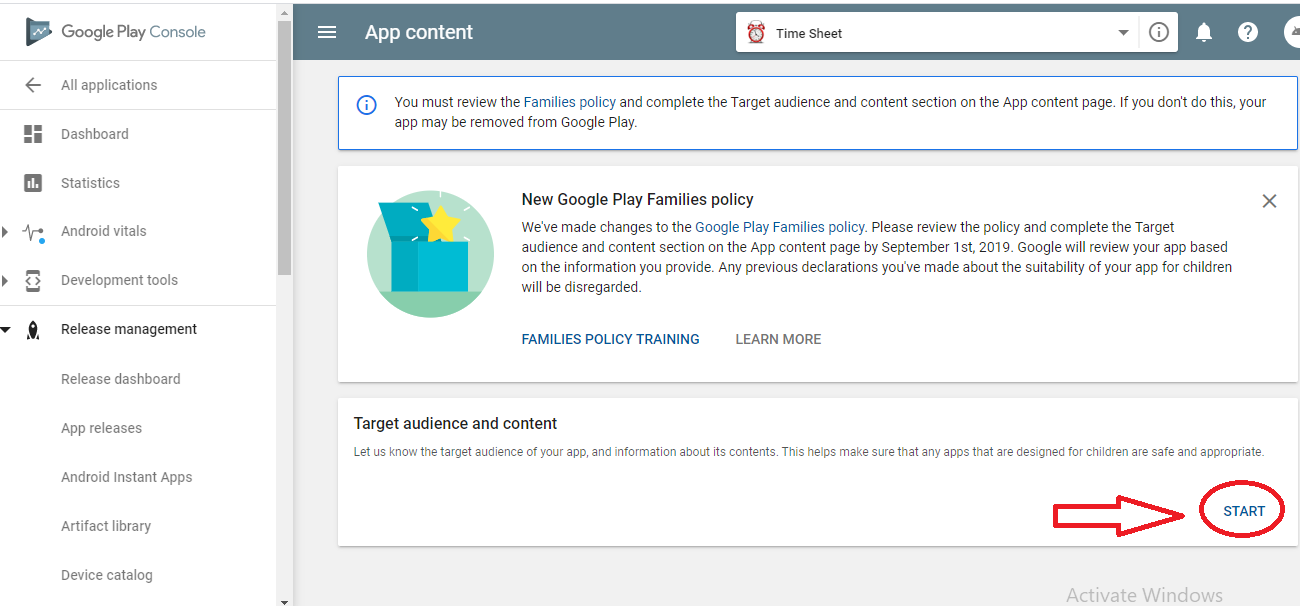This screenshot has height=606, width=1300.
Task: Open Release dashboard submenu item
Action: click(x=121, y=379)
